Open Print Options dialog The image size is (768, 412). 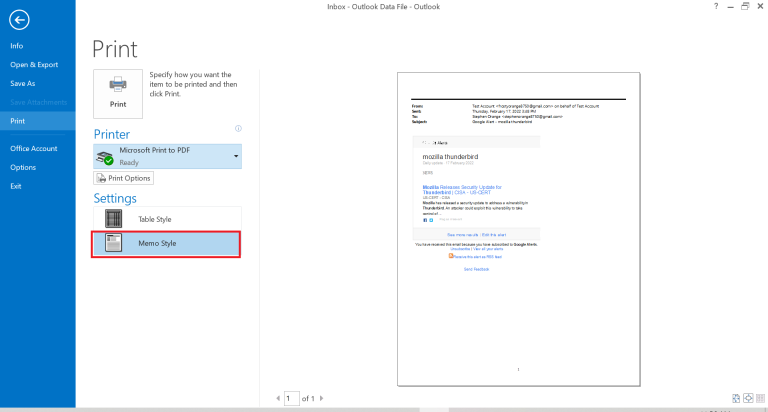(123, 178)
